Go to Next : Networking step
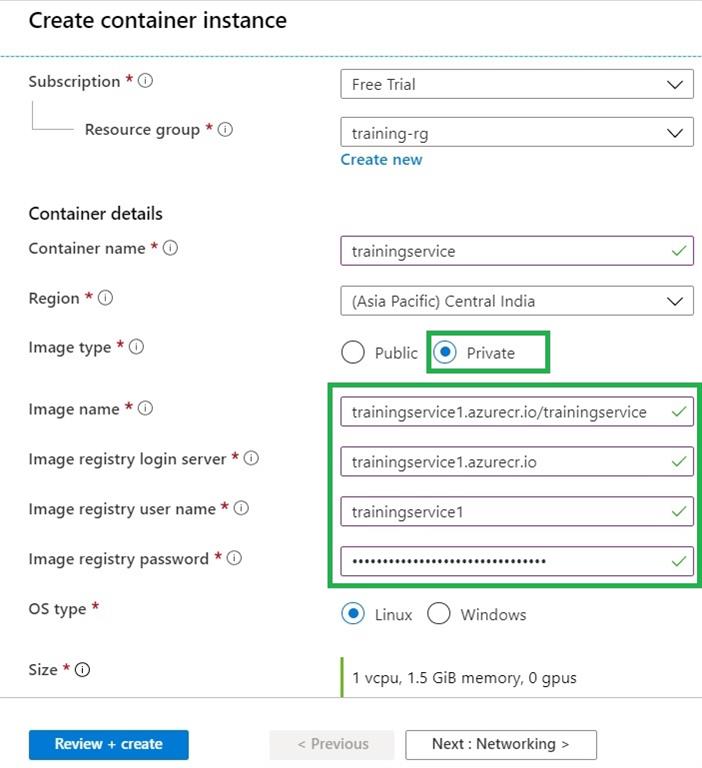702x768 pixels. click(501, 744)
